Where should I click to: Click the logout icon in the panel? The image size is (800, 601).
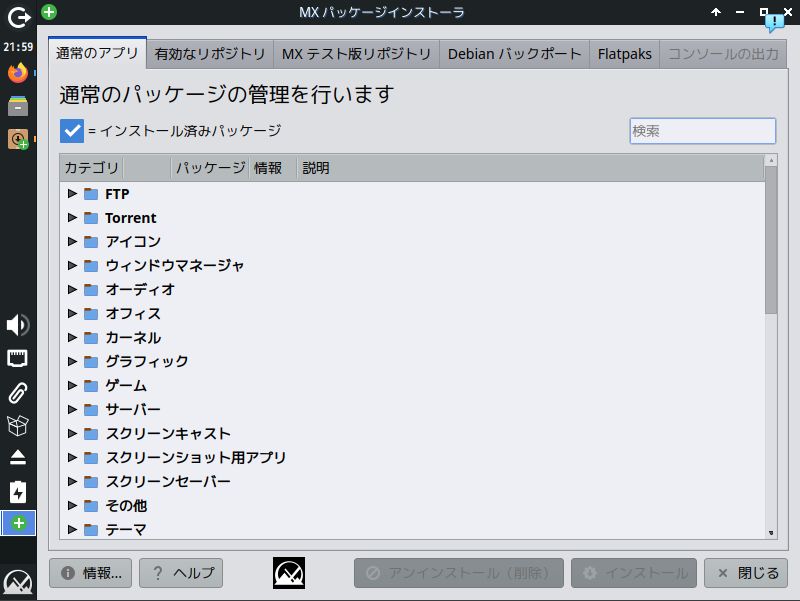[x=19, y=17]
